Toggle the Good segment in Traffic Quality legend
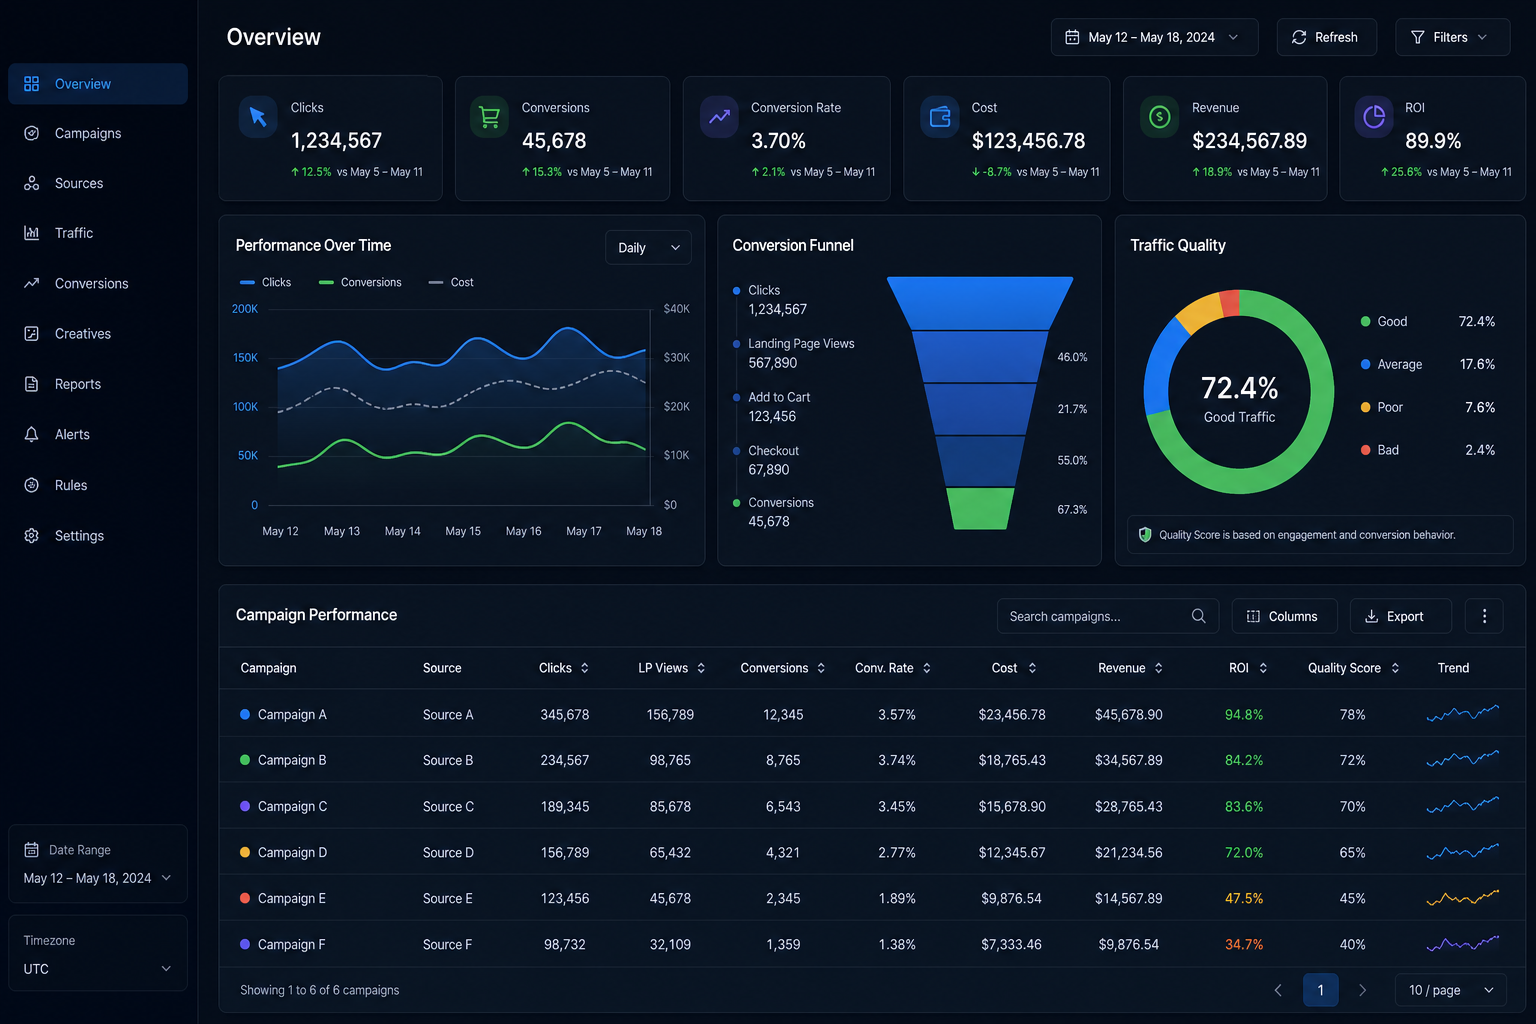 (1384, 321)
